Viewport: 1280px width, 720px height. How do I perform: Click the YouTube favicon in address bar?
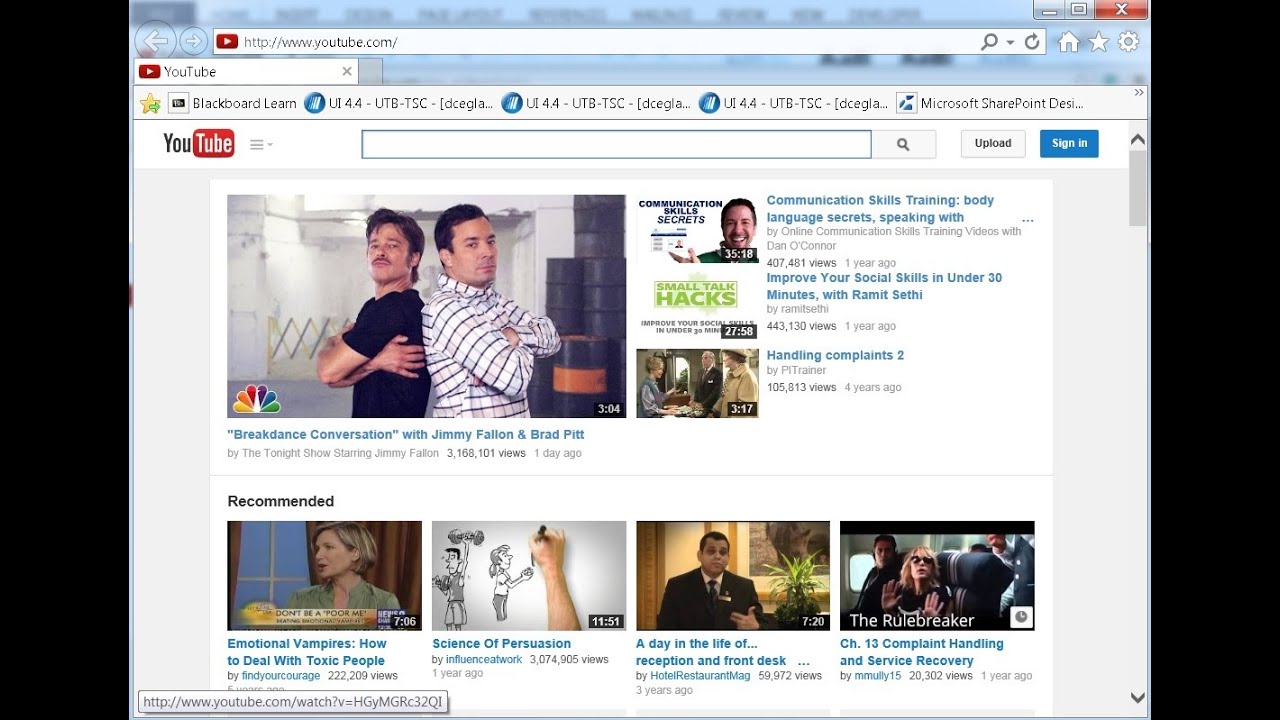[x=227, y=42]
